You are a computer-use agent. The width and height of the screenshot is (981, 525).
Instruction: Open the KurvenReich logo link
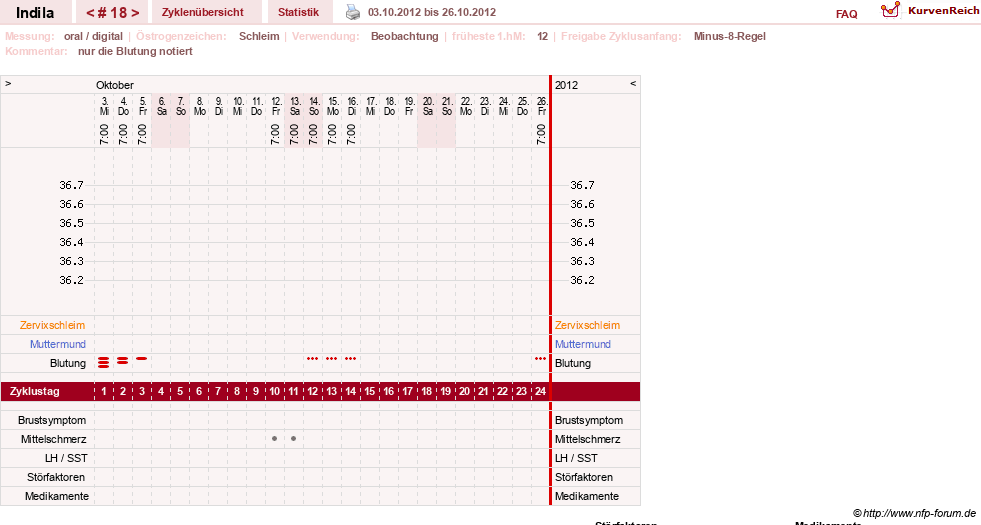(x=930, y=11)
